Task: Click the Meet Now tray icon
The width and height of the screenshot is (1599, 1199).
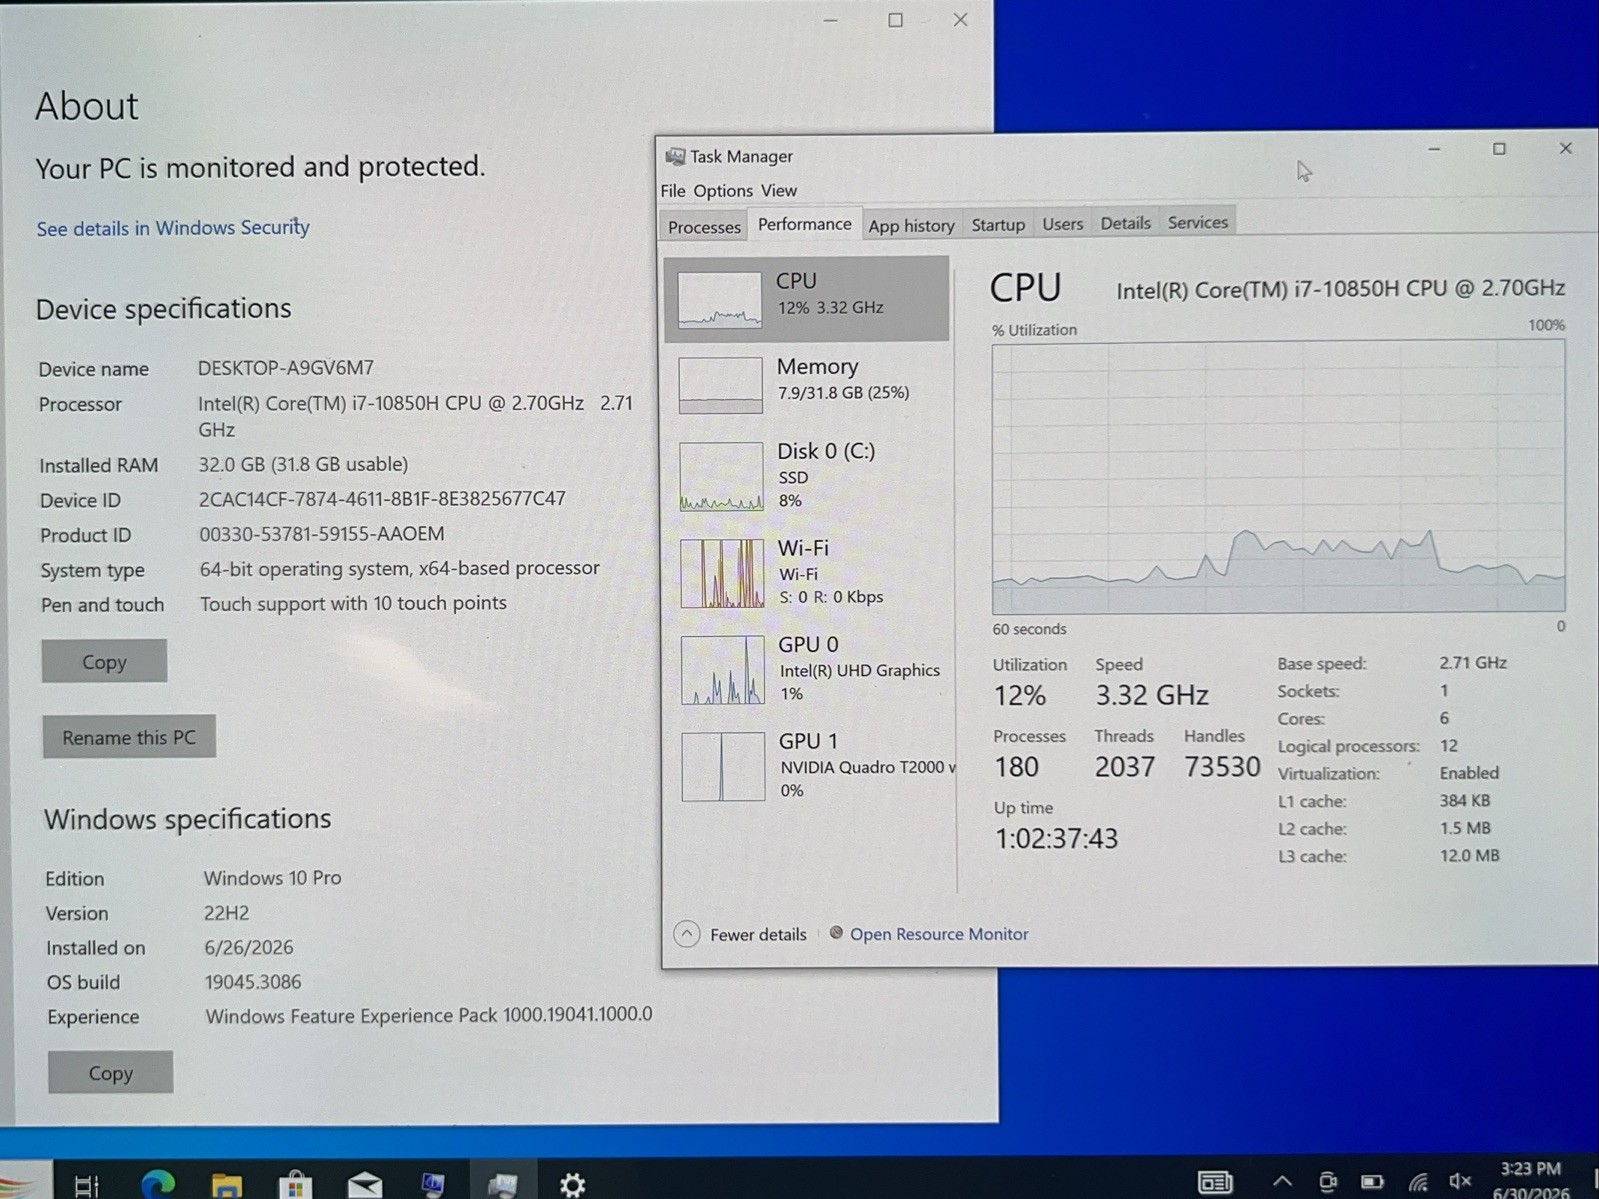Action: 1327,1182
